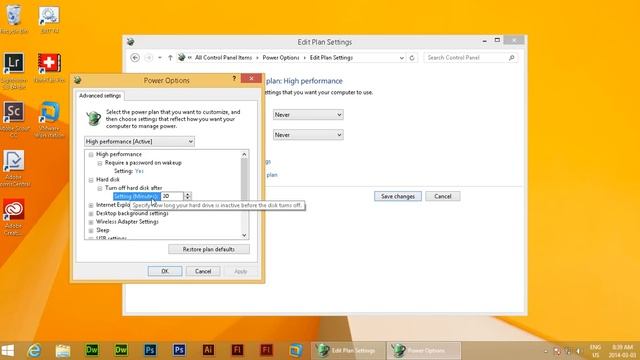Viewport: 640px width, 360px height.
Task: Open the VMware Workstation desktop shortcut
Action: [x=49, y=118]
